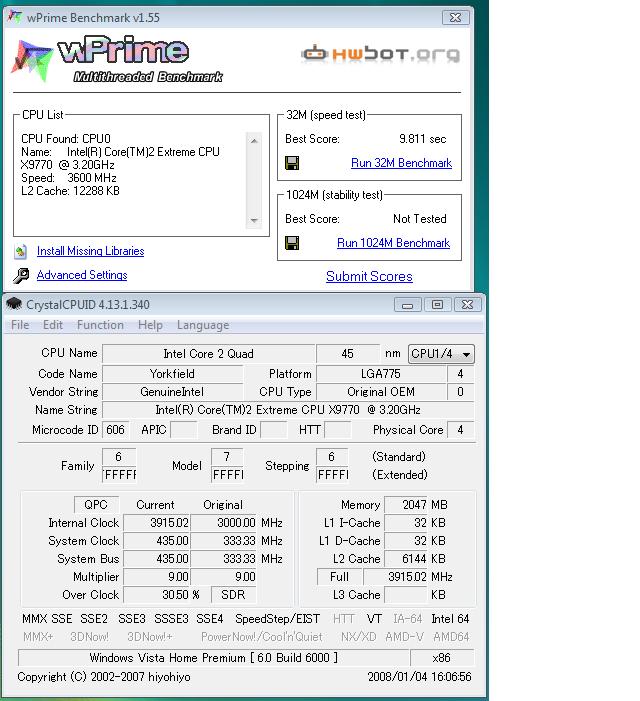Click the Model standard value 7

[227, 456]
